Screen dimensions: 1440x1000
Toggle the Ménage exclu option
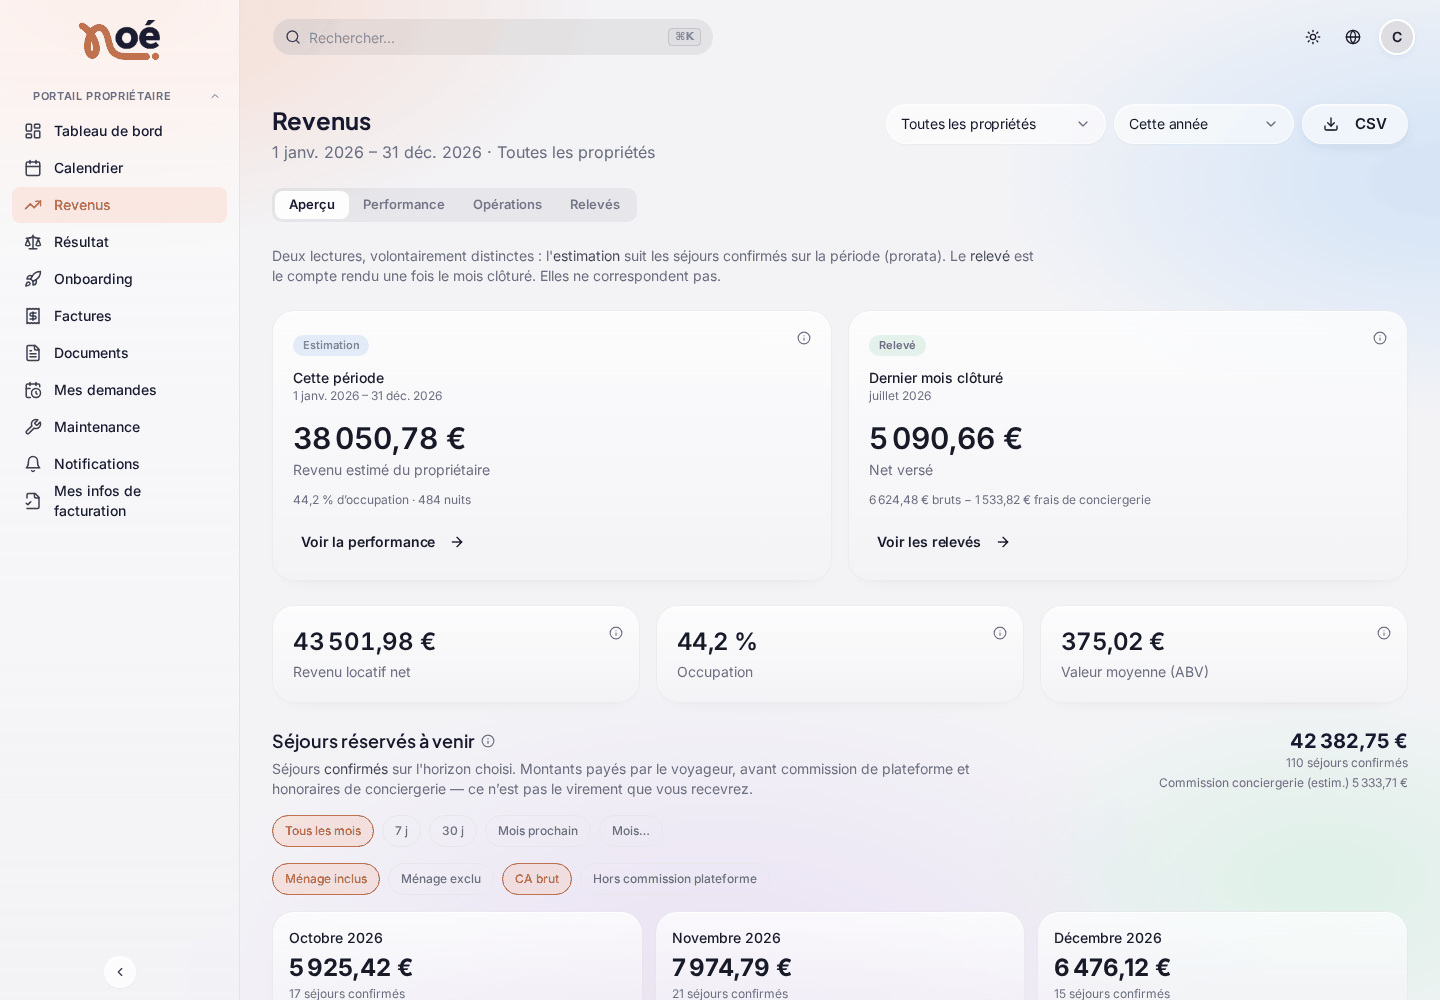pyautogui.click(x=441, y=879)
